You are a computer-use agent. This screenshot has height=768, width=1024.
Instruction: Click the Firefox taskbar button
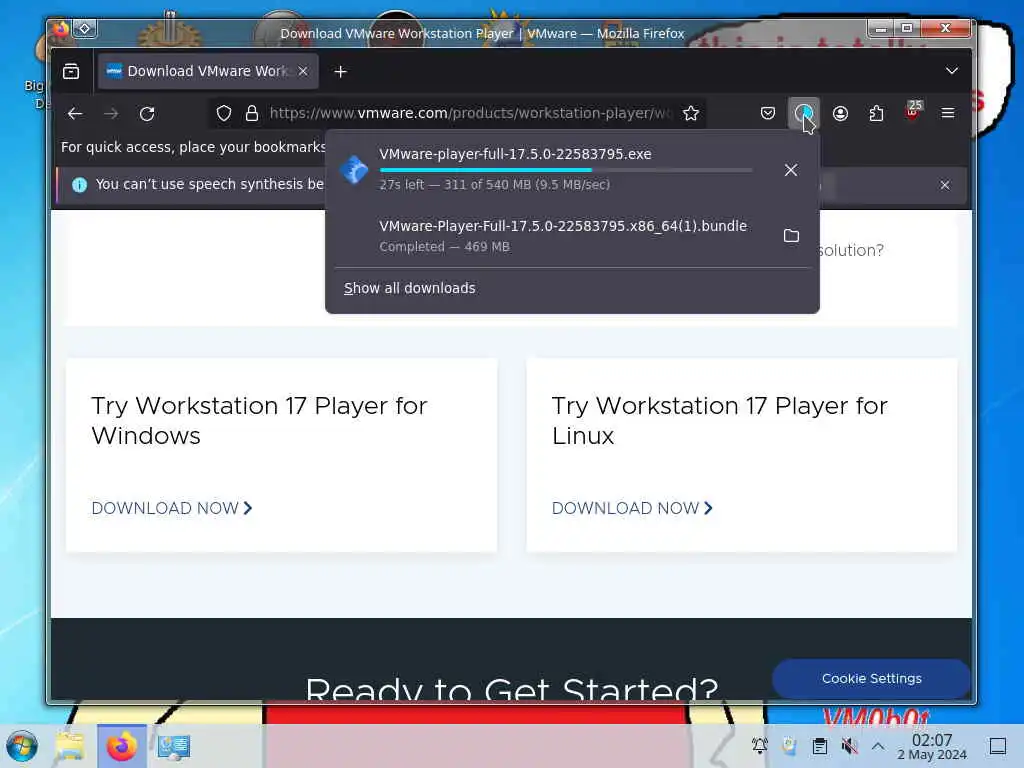tap(121, 746)
